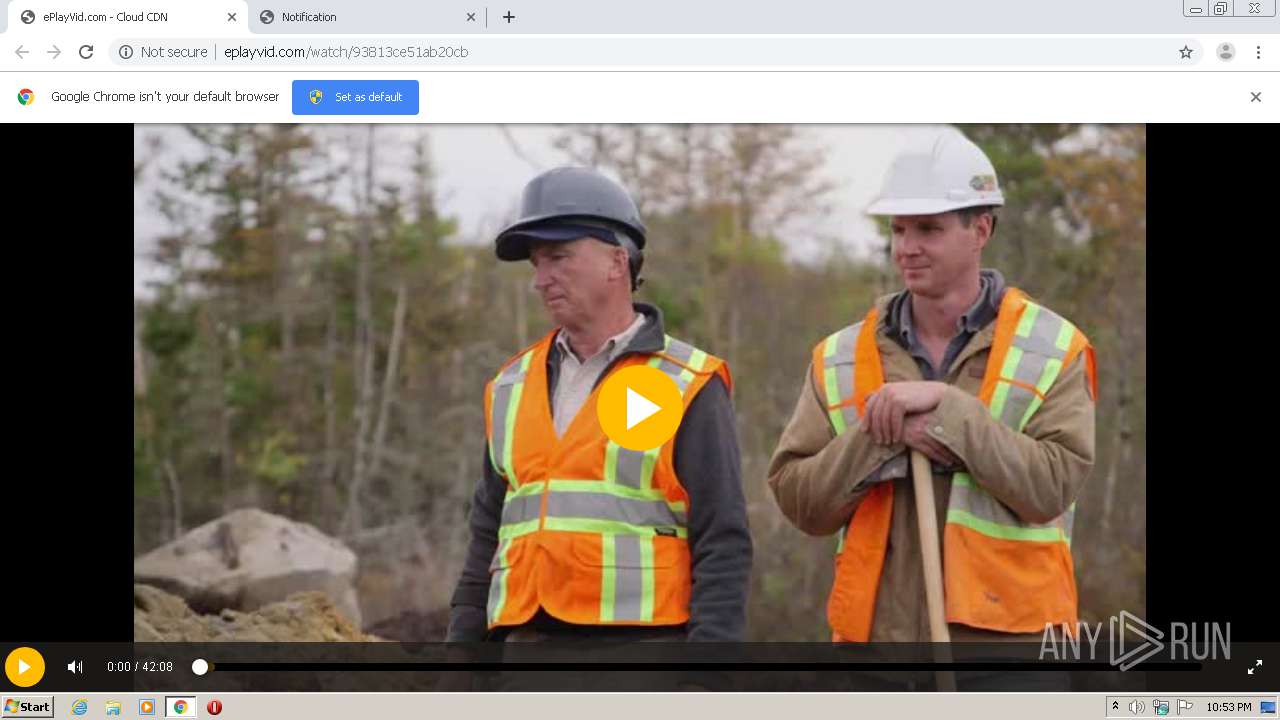Open the Windows Start menu
Image resolution: width=1280 pixels, height=720 pixels.
pyautogui.click(x=27, y=707)
